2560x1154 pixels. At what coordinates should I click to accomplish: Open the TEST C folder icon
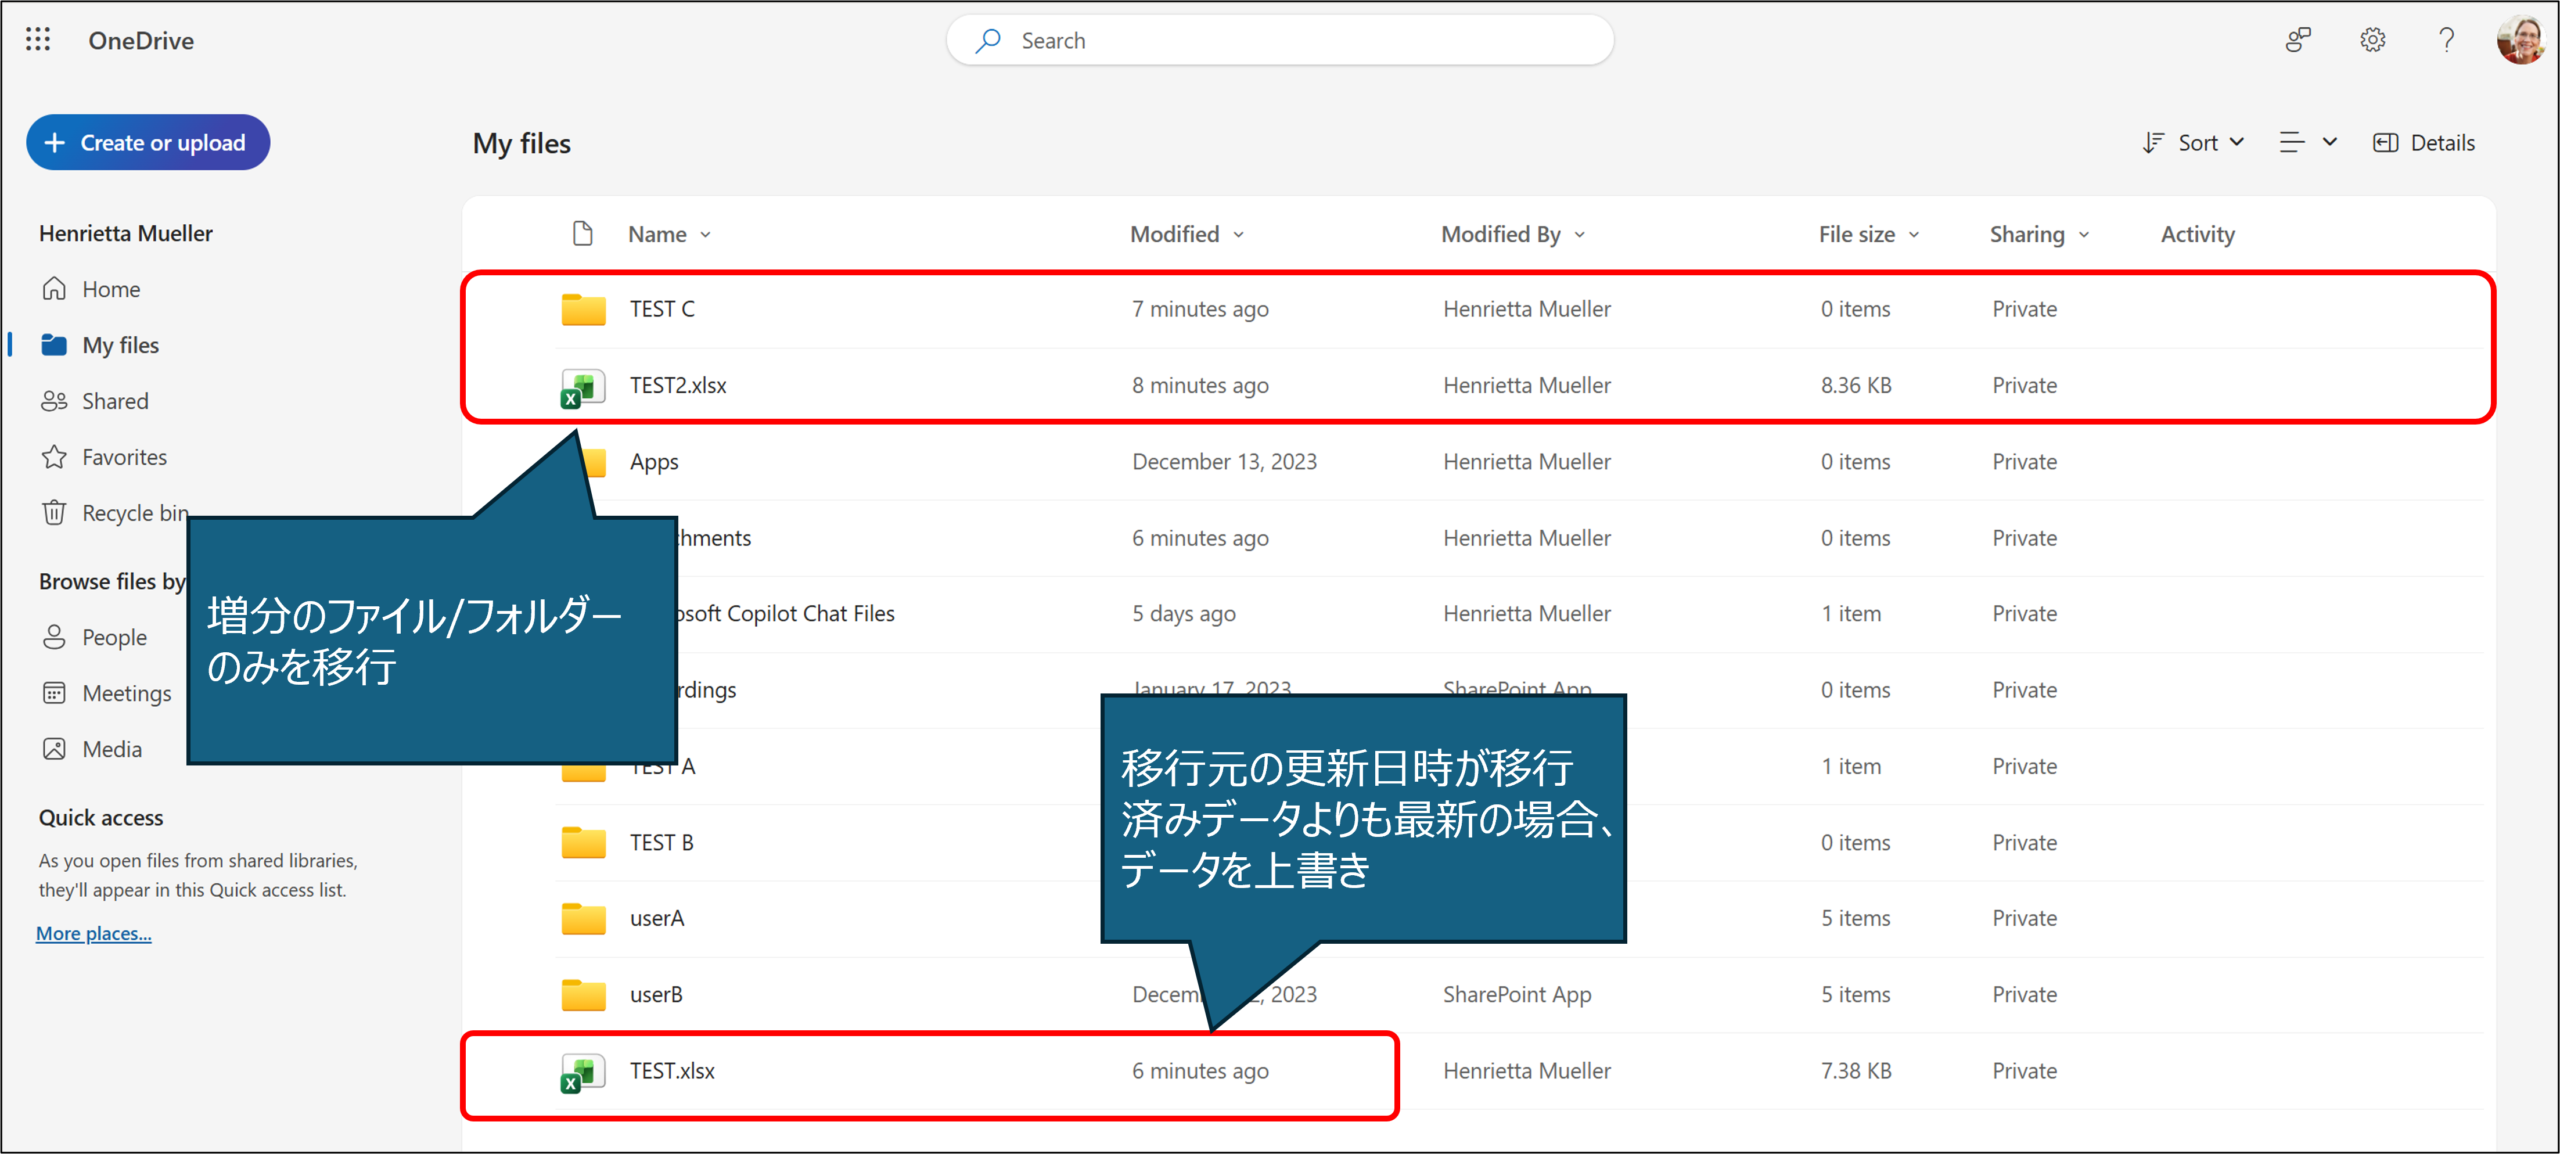[583, 310]
